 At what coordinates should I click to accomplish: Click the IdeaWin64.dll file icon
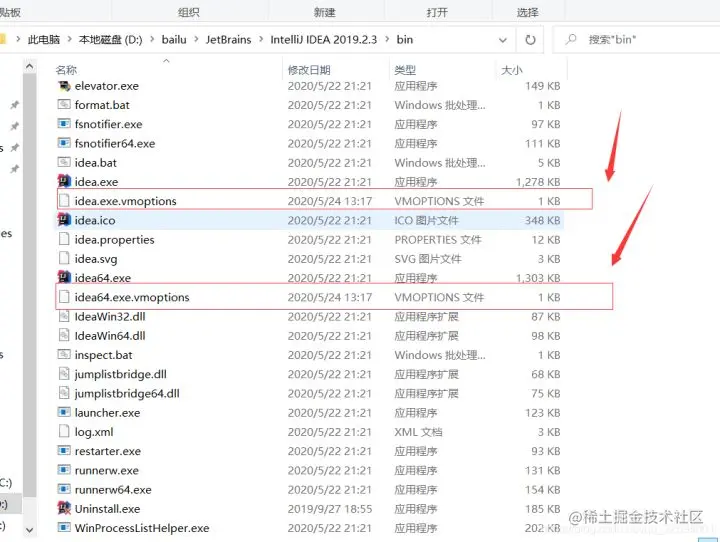tap(64, 336)
